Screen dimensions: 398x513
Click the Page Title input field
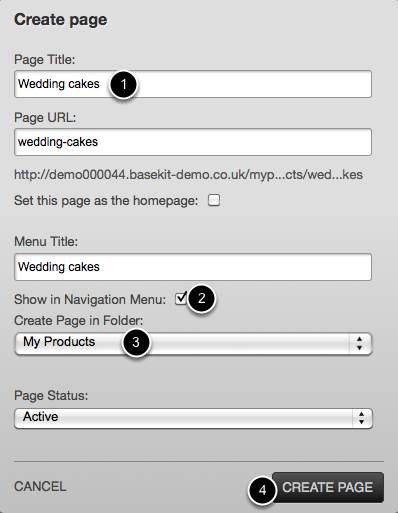click(193, 84)
